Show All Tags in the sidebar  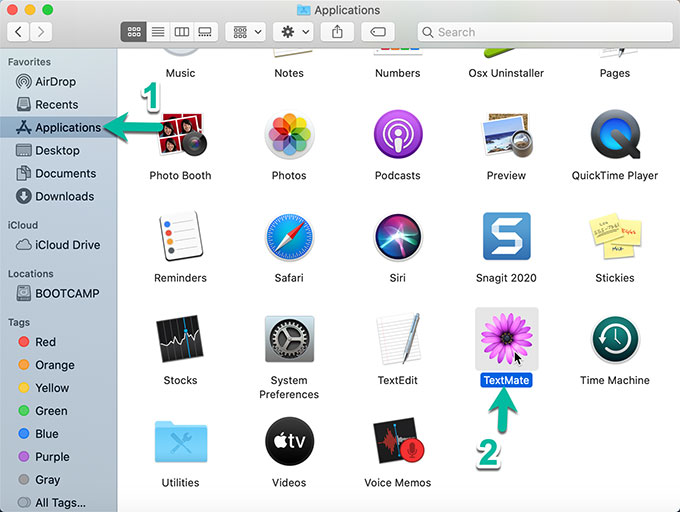tap(59, 503)
